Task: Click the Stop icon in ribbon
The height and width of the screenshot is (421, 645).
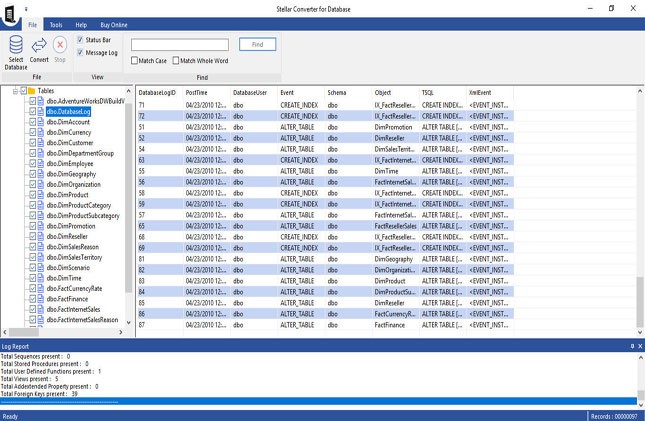Action: point(60,45)
